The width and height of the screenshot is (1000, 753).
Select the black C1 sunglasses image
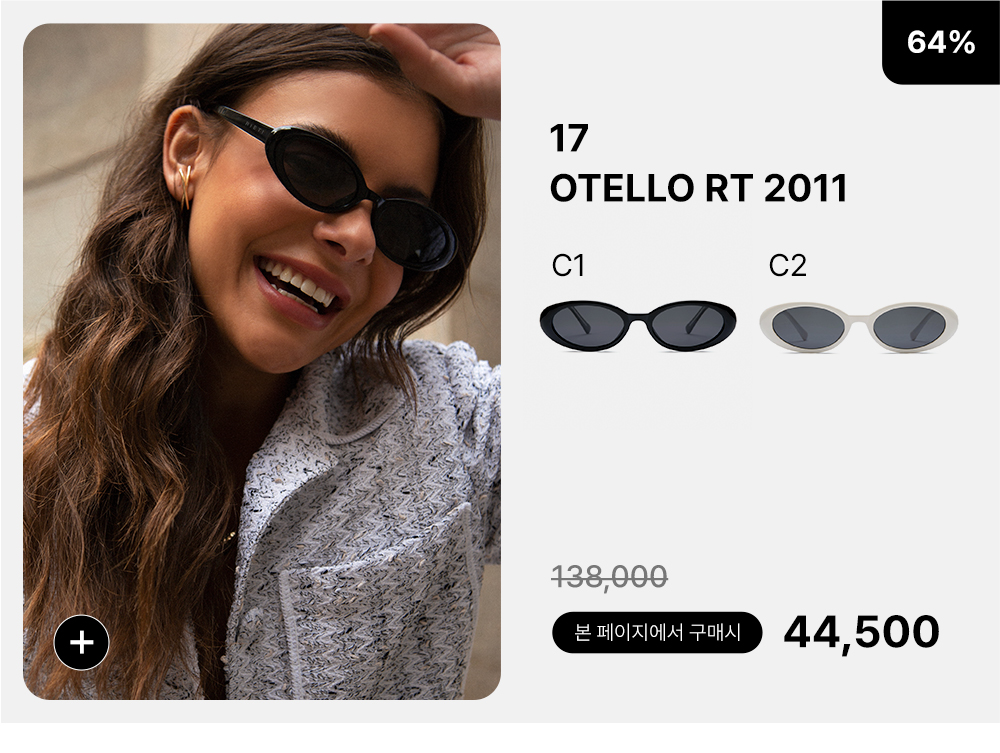pos(638,325)
